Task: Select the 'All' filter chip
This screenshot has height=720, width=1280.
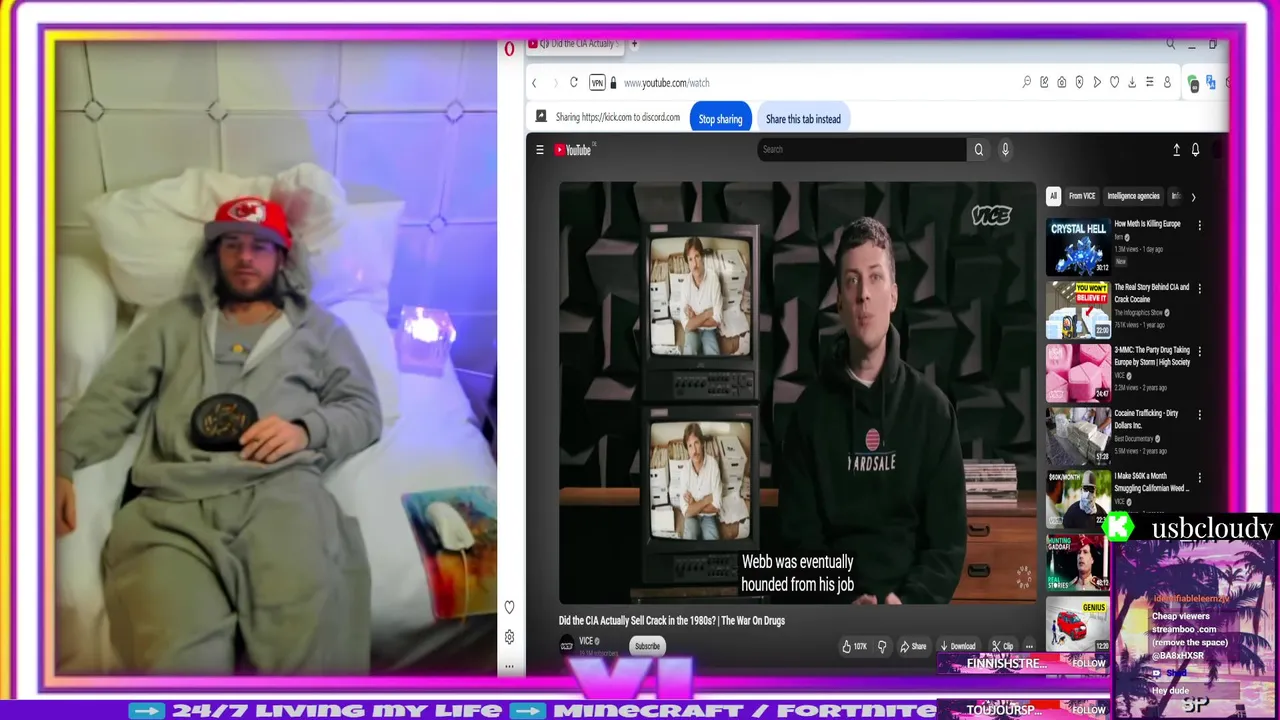Action: 1052,197
